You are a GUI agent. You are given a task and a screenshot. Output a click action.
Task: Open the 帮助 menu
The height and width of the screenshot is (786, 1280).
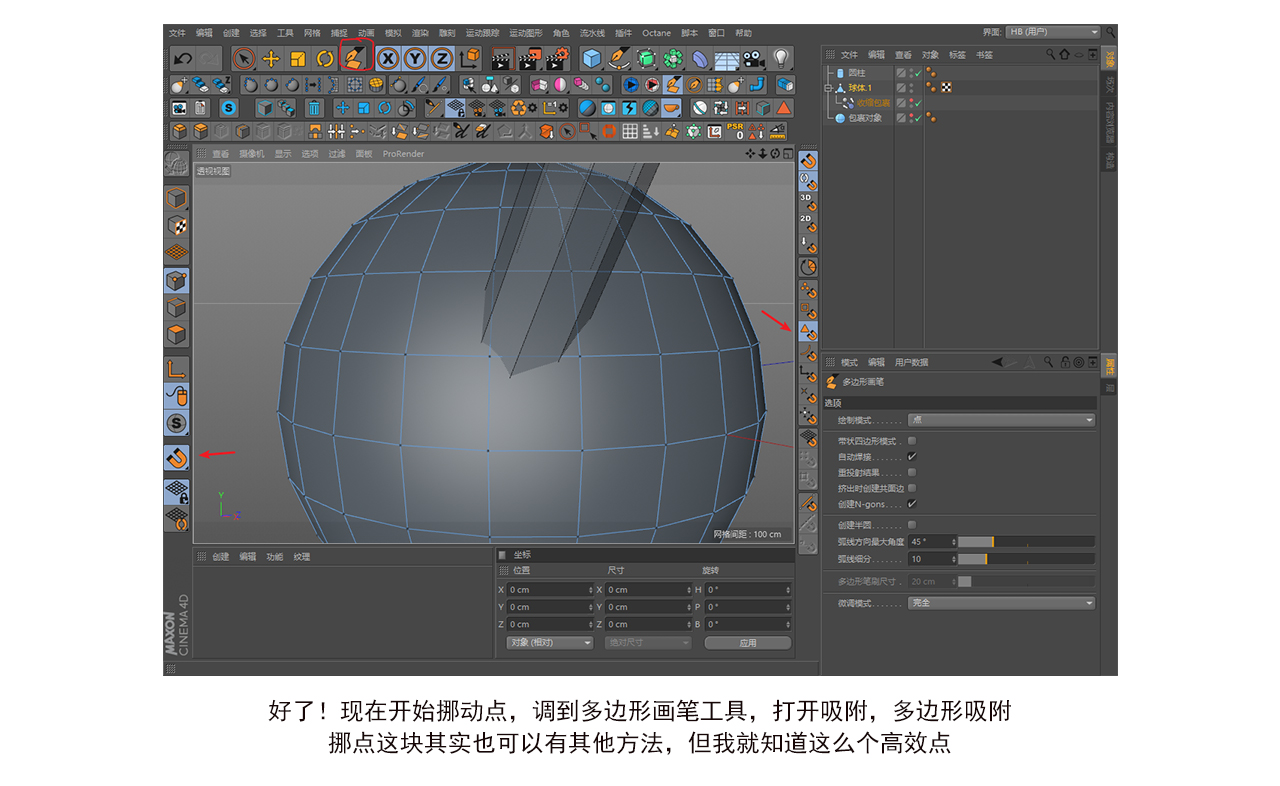tap(743, 33)
